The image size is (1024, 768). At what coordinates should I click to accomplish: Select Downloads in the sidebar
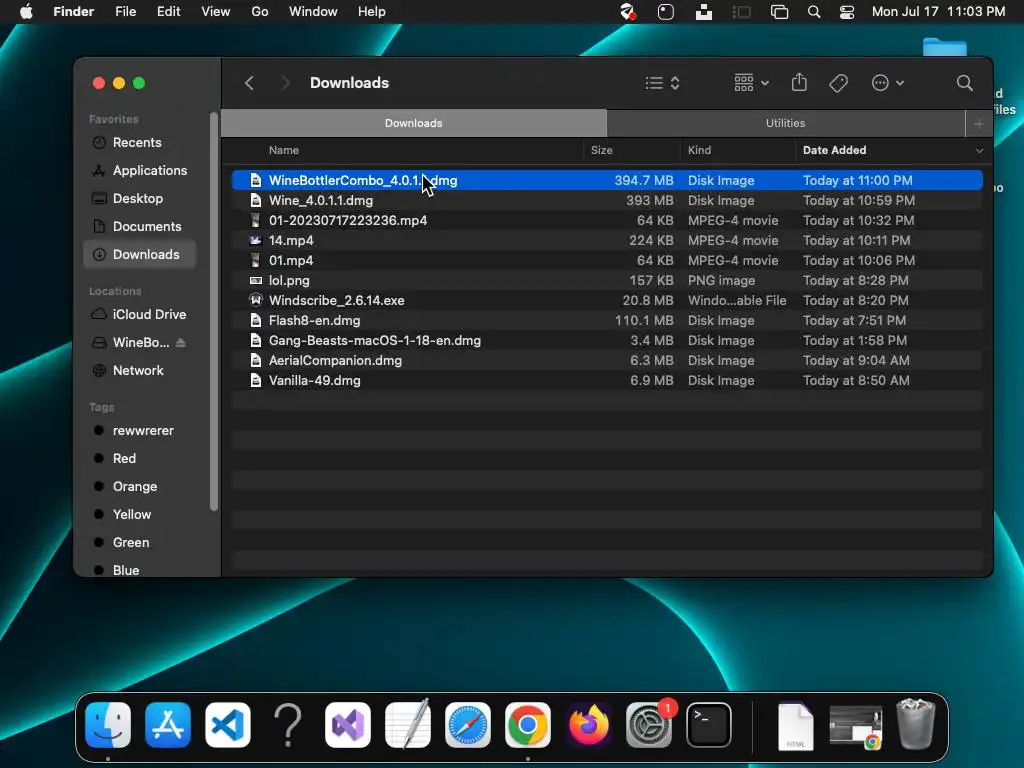pyautogui.click(x=140, y=255)
